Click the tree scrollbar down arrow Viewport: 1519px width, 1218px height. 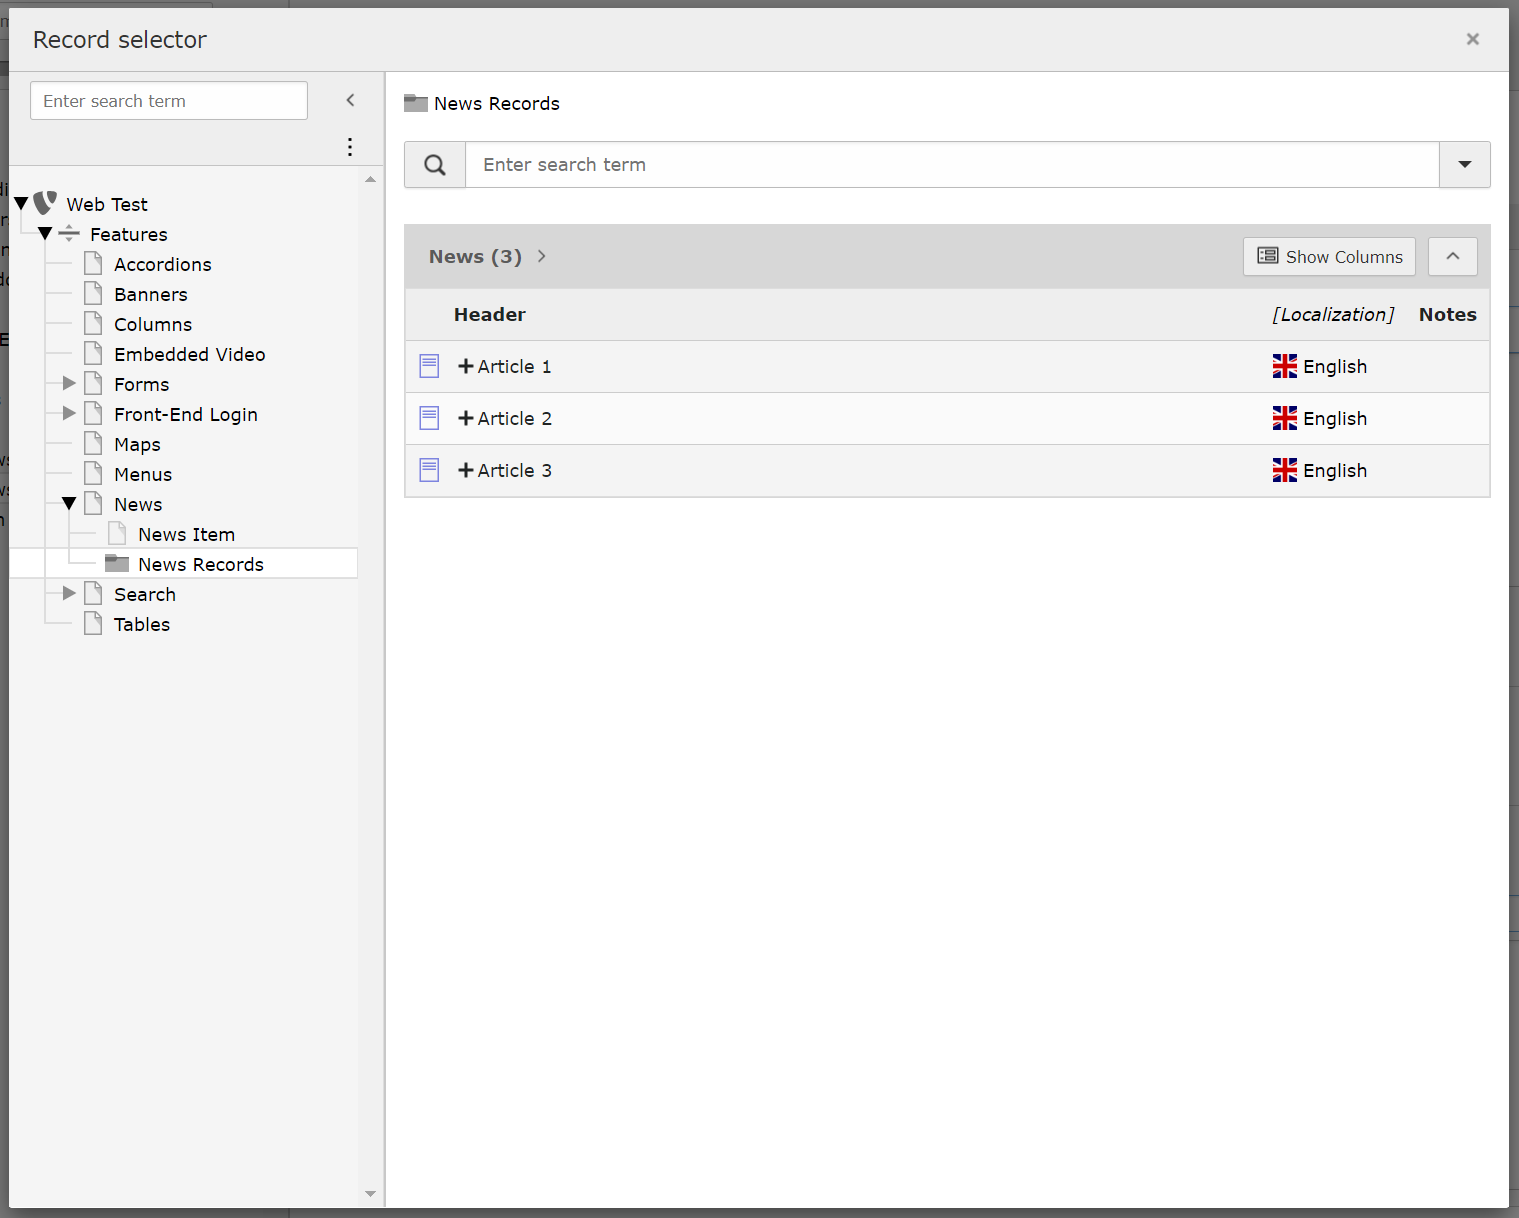click(x=370, y=1194)
